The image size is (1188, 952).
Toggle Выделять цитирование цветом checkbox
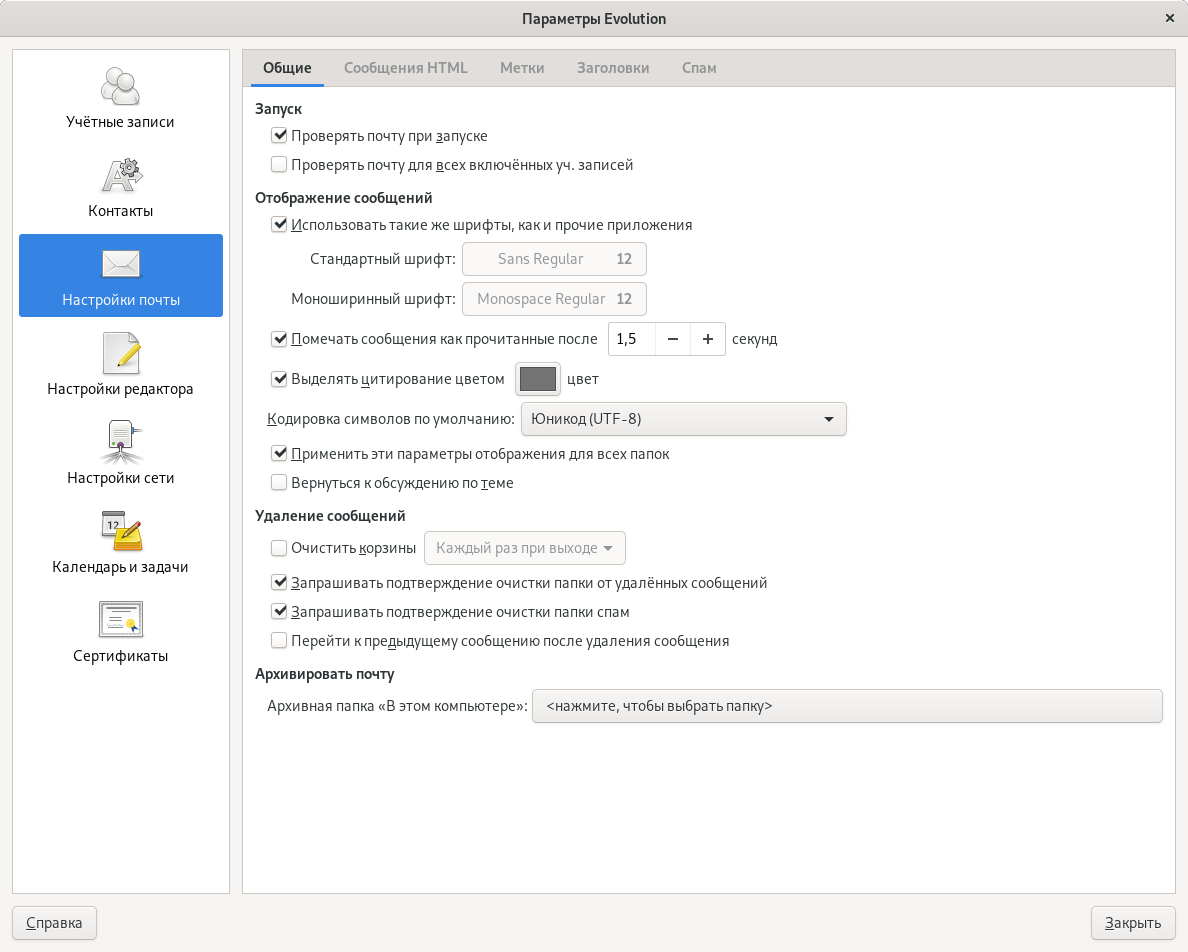pyautogui.click(x=279, y=379)
